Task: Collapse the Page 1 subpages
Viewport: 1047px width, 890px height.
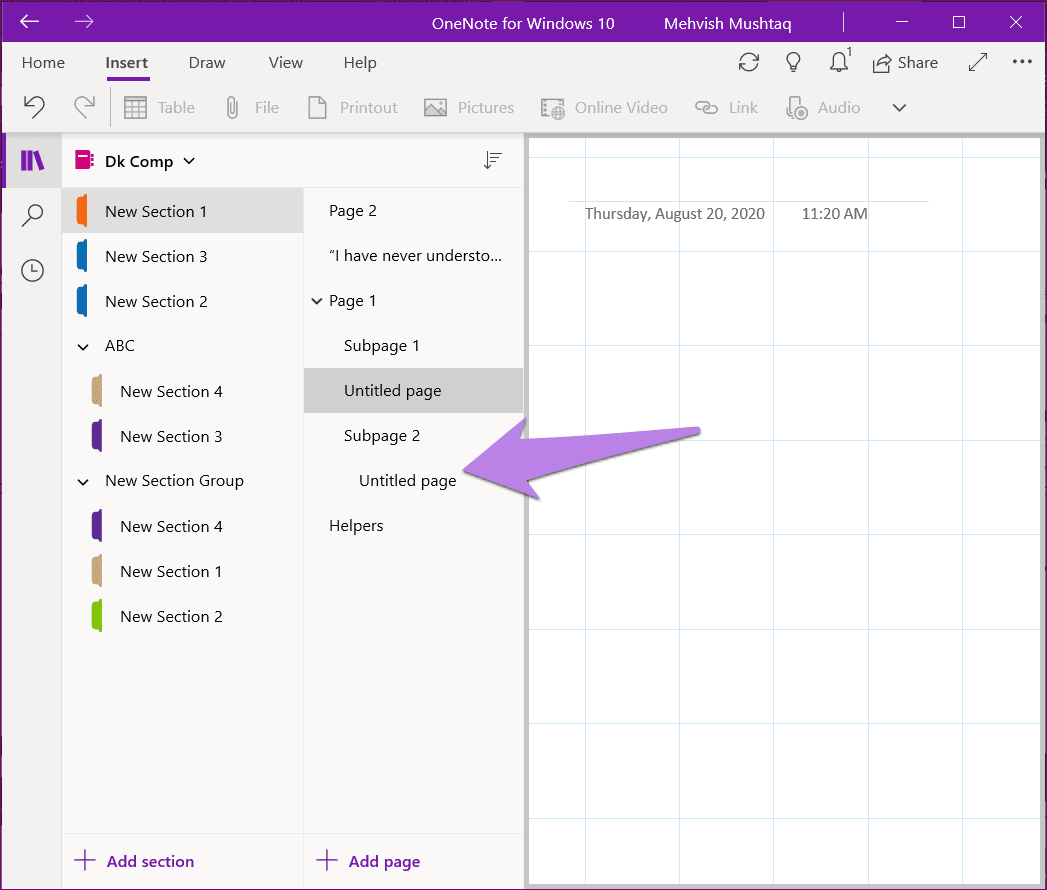Action: click(x=317, y=301)
